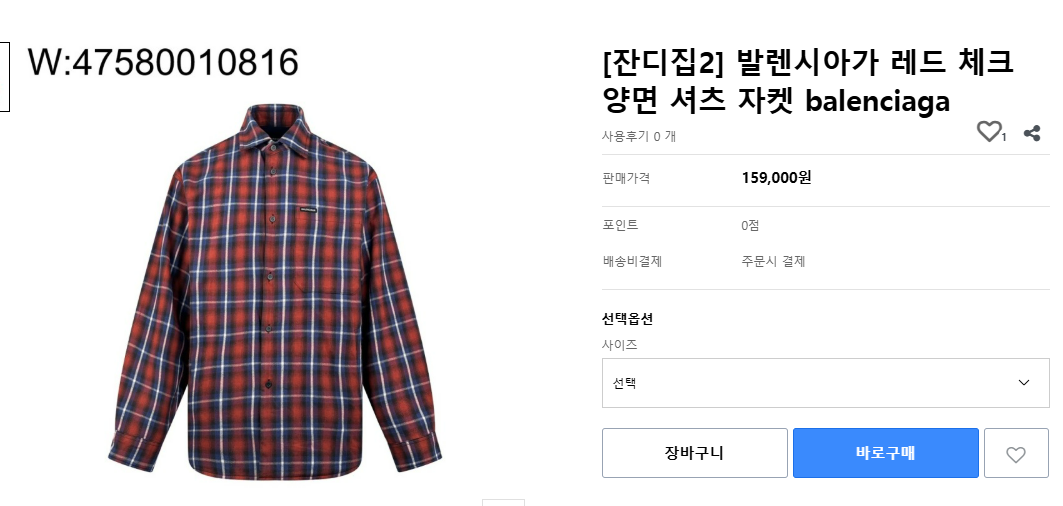Click the heart wishlist button beside 바로구매
The image size is (1063, 506).
pos(1016,454)
